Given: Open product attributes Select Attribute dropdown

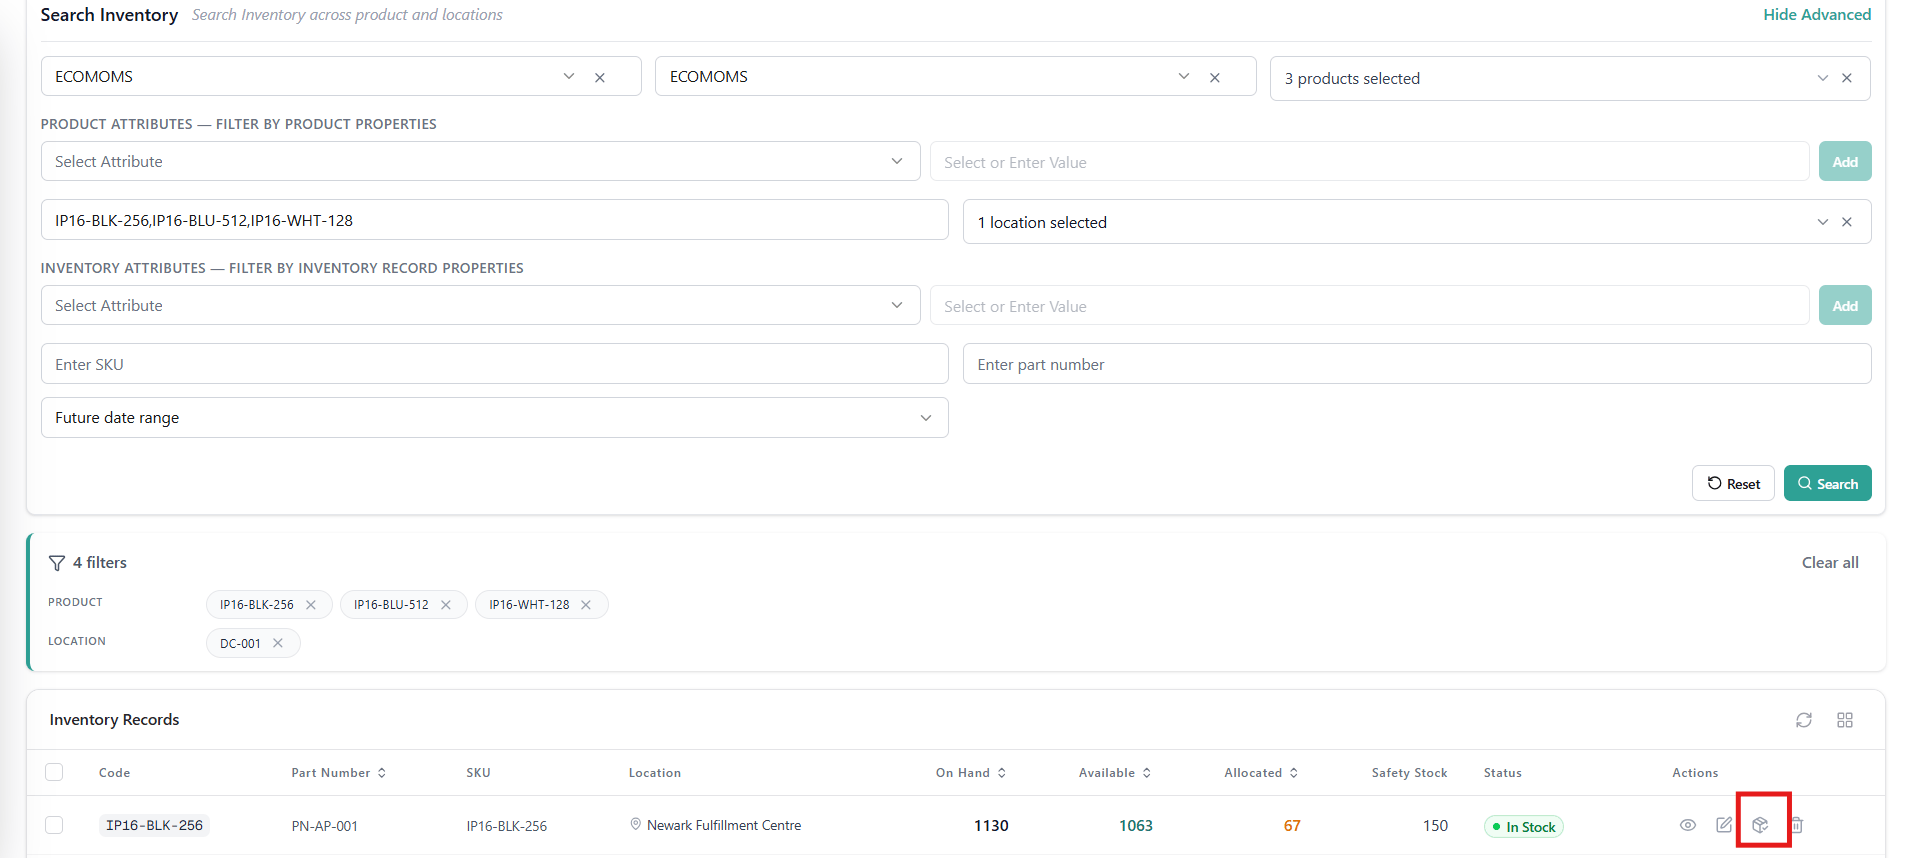Looking at the screenshot, I should point(480,161).
